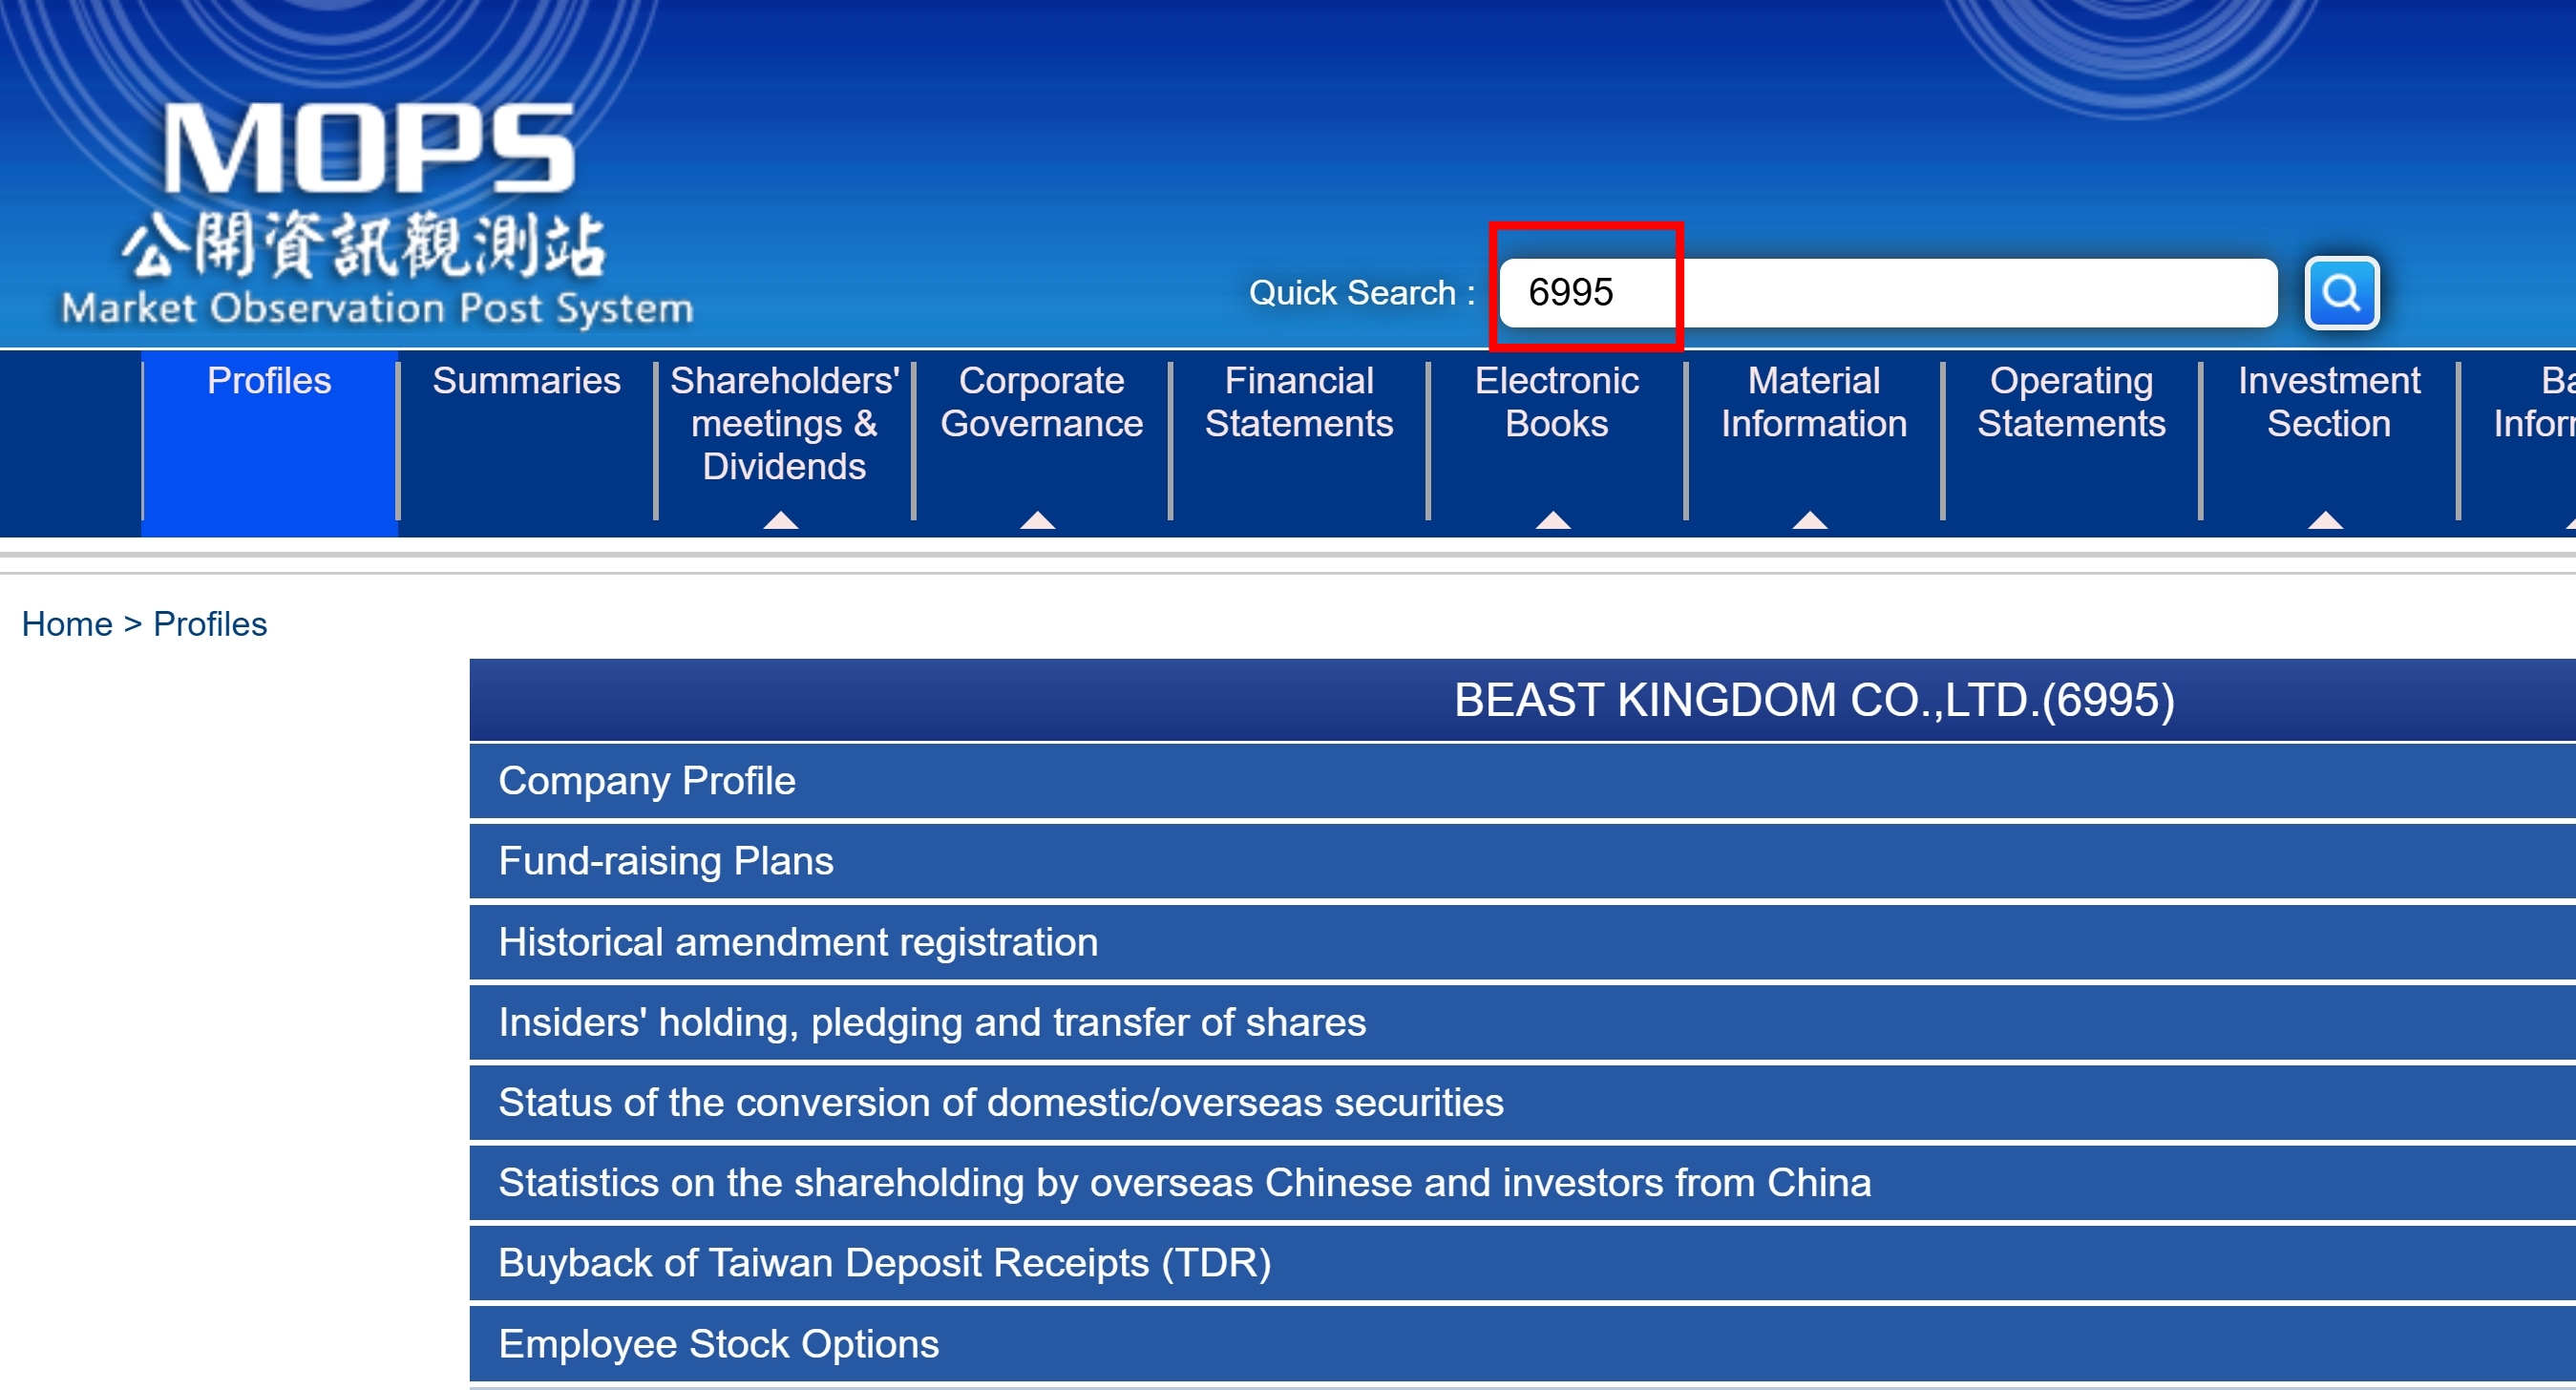Viewport: 2576px width, 1390px height.
Task: Expand arrow under Investment Section
Action: tap(2325, 520)
